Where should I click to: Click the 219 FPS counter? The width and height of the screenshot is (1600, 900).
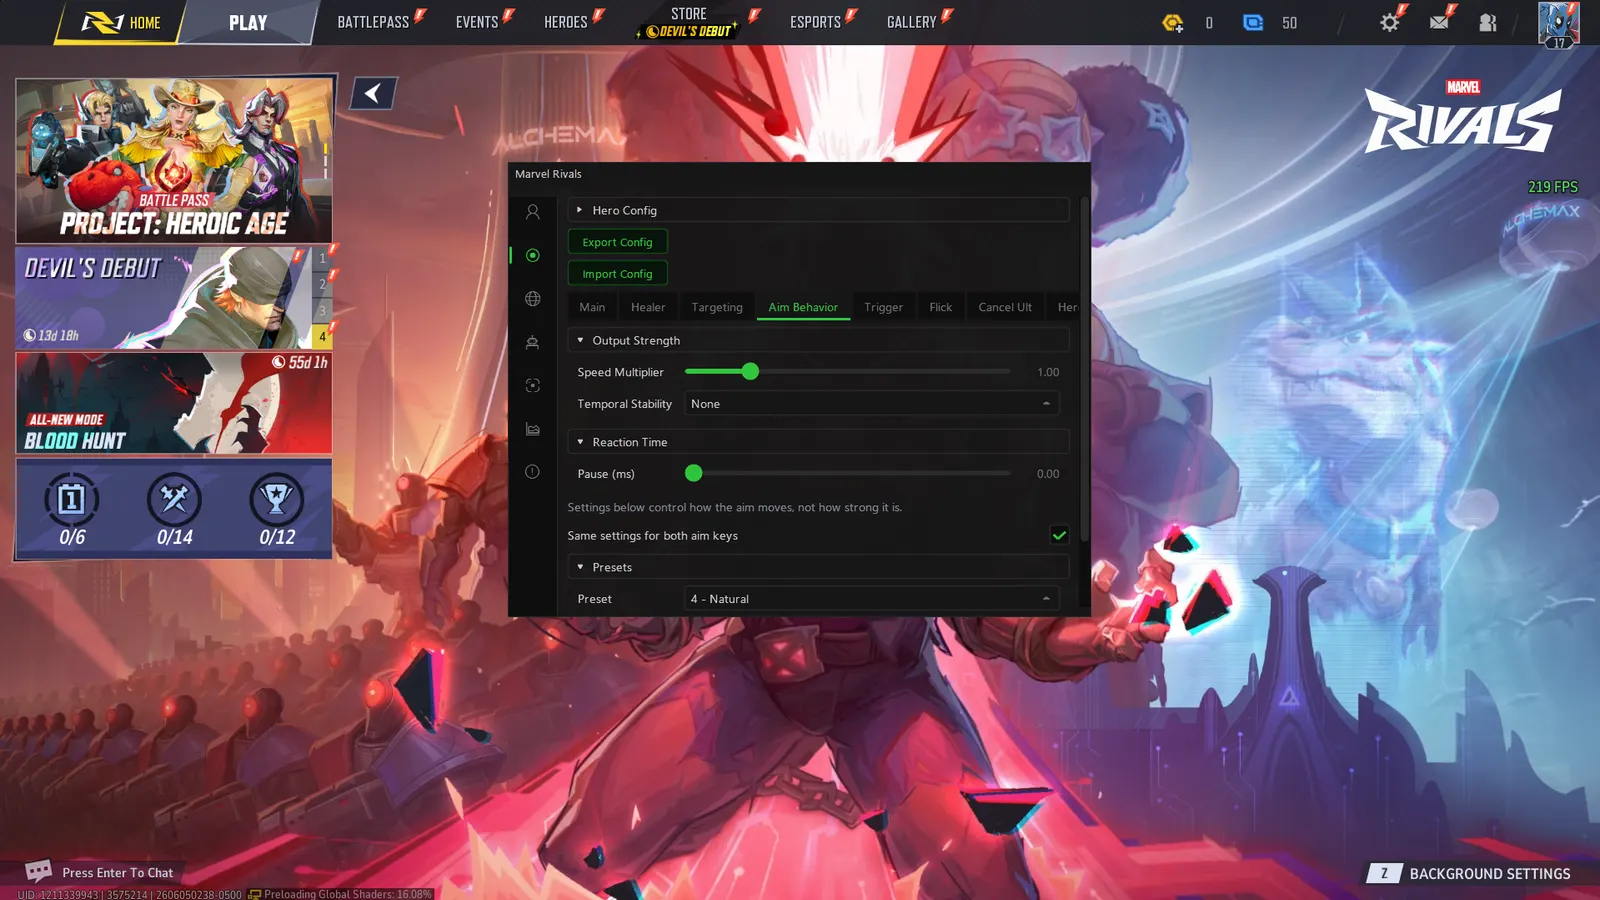[x=1552, y=187]
